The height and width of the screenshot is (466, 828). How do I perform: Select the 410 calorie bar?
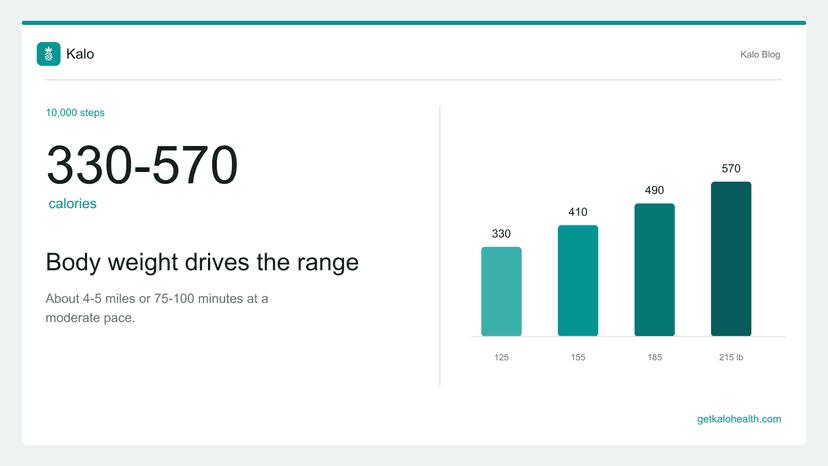pos(578,281)
